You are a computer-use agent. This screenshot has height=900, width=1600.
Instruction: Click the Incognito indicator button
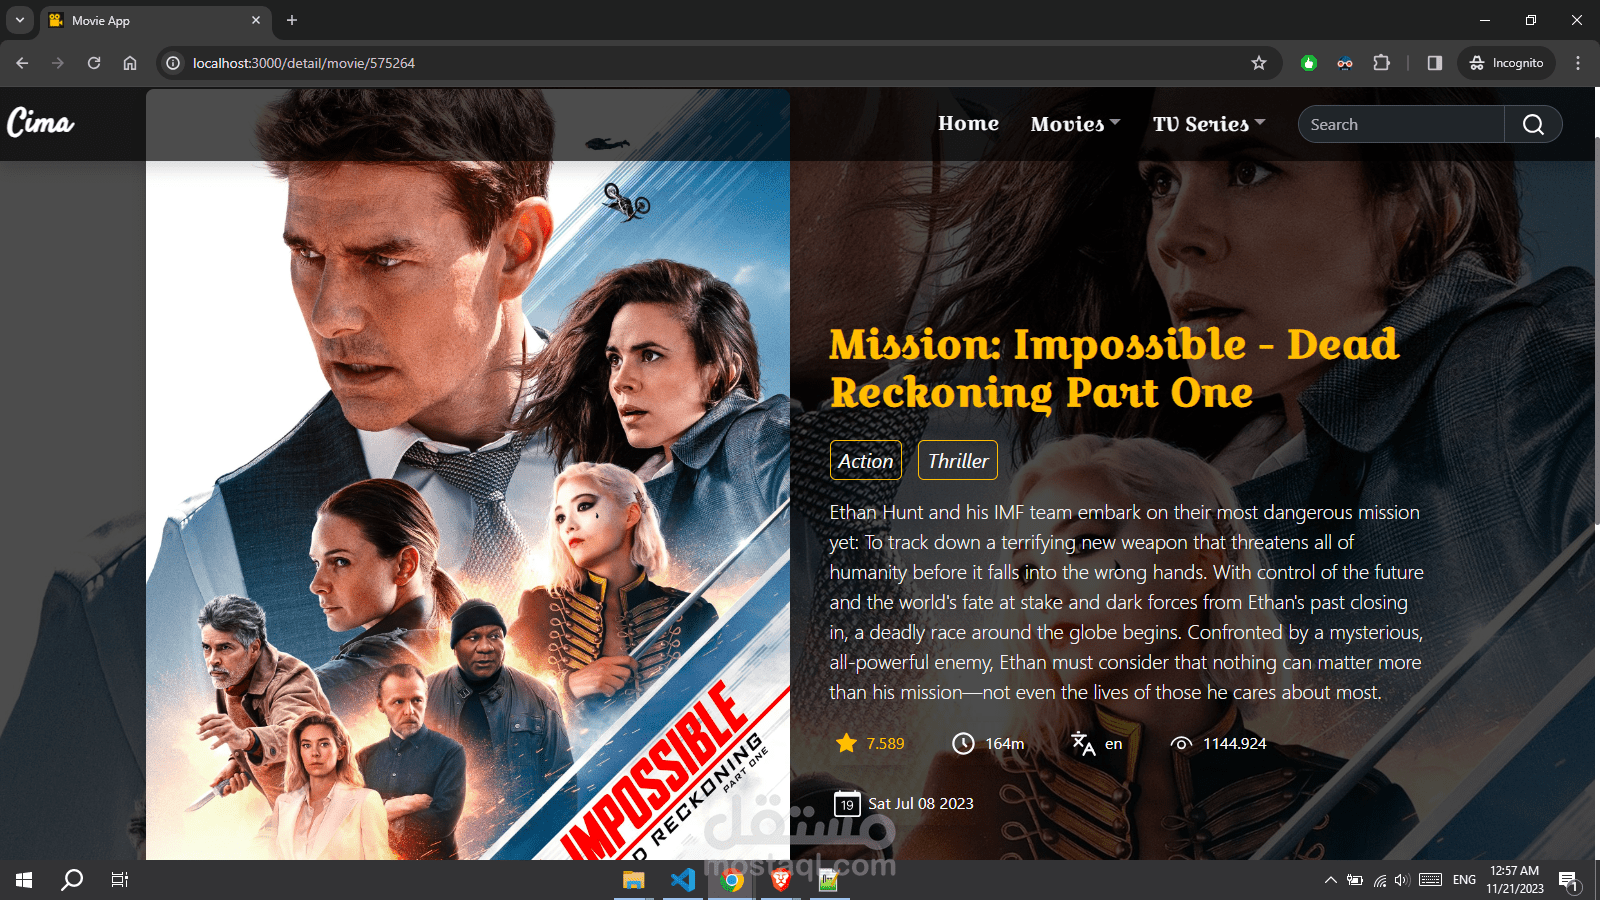click(1506, 63)
